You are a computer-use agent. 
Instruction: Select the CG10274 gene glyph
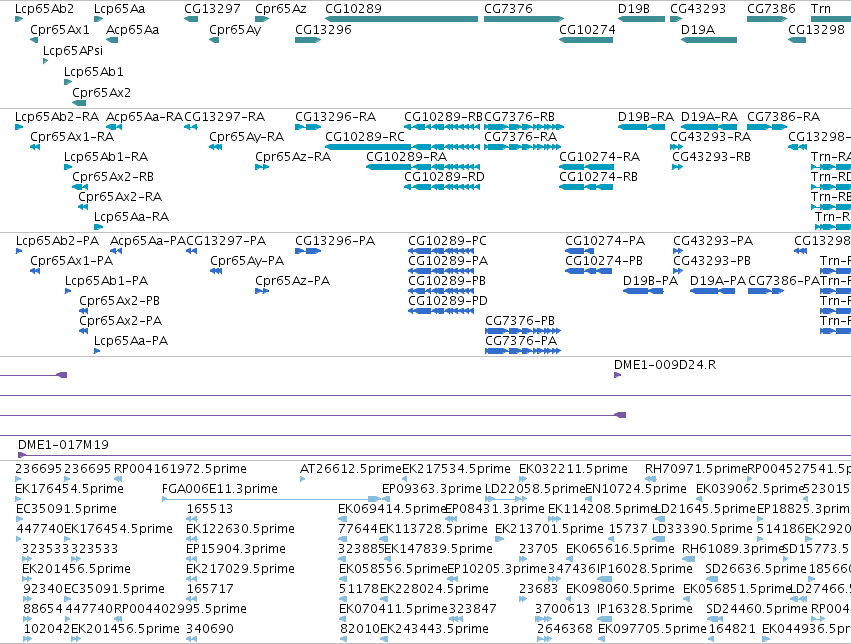click(586, 40)
